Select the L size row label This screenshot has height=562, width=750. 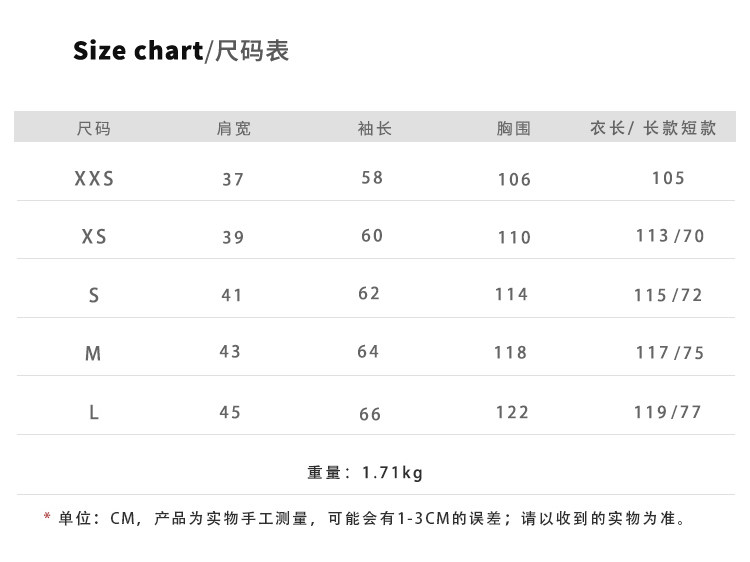point(94,412)
